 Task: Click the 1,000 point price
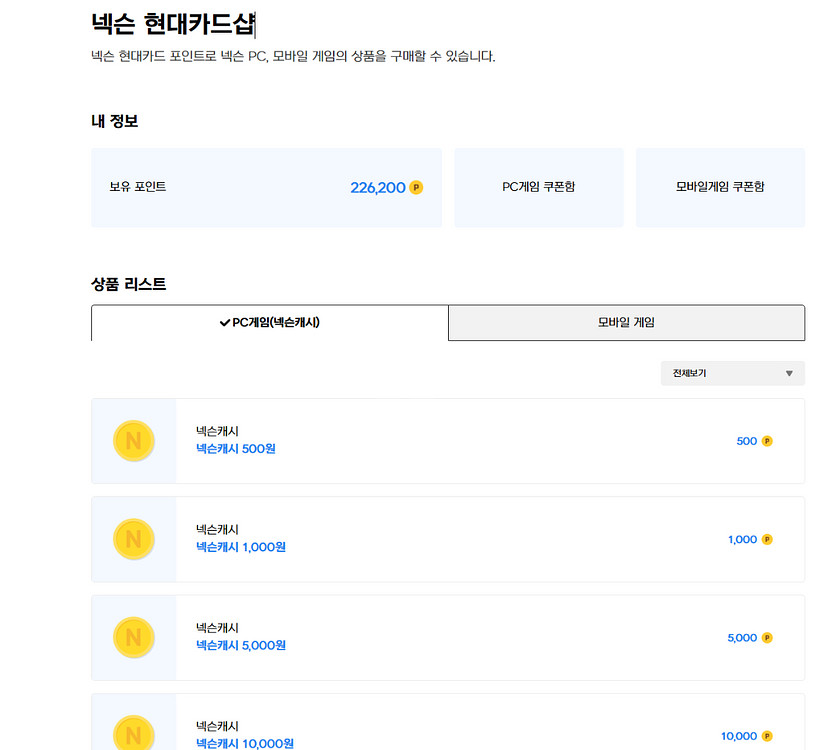pos(742,539)
